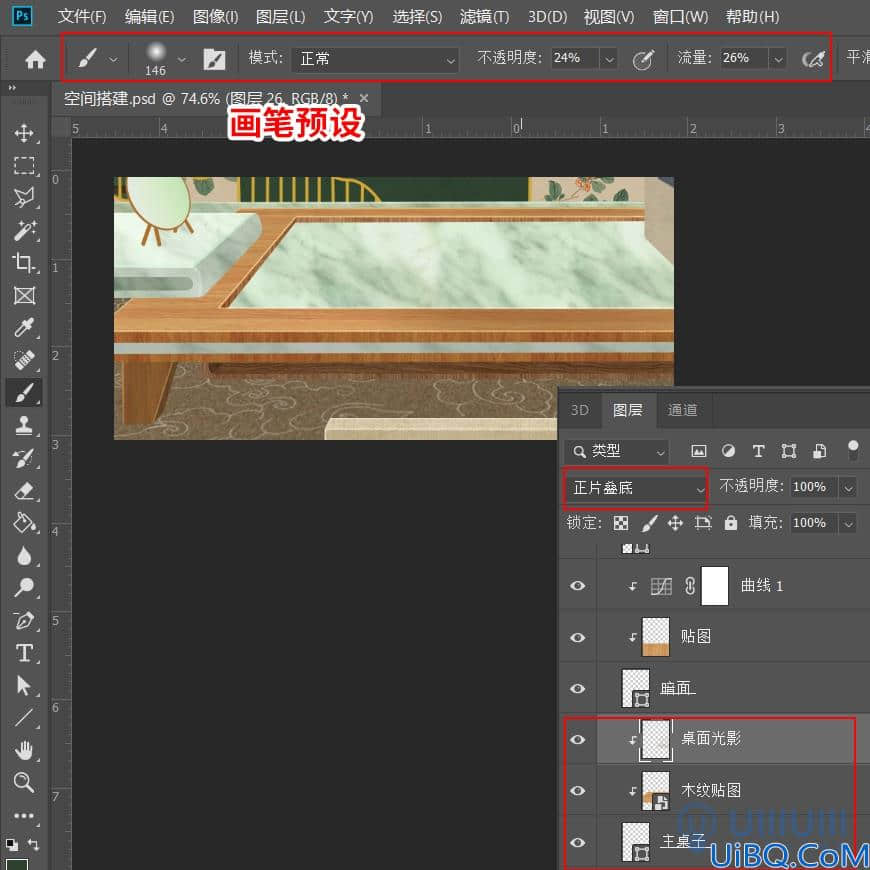Select the Hand tool
This screenshot has width=870, height=870.
tap(24, 751)
